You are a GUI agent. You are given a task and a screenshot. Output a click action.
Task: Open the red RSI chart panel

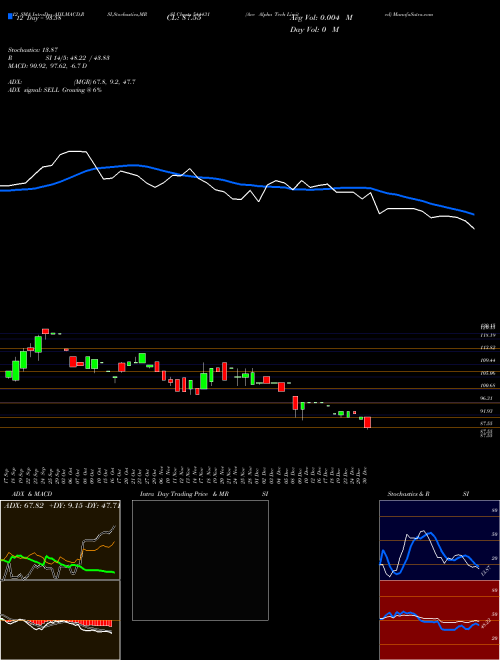439,620
